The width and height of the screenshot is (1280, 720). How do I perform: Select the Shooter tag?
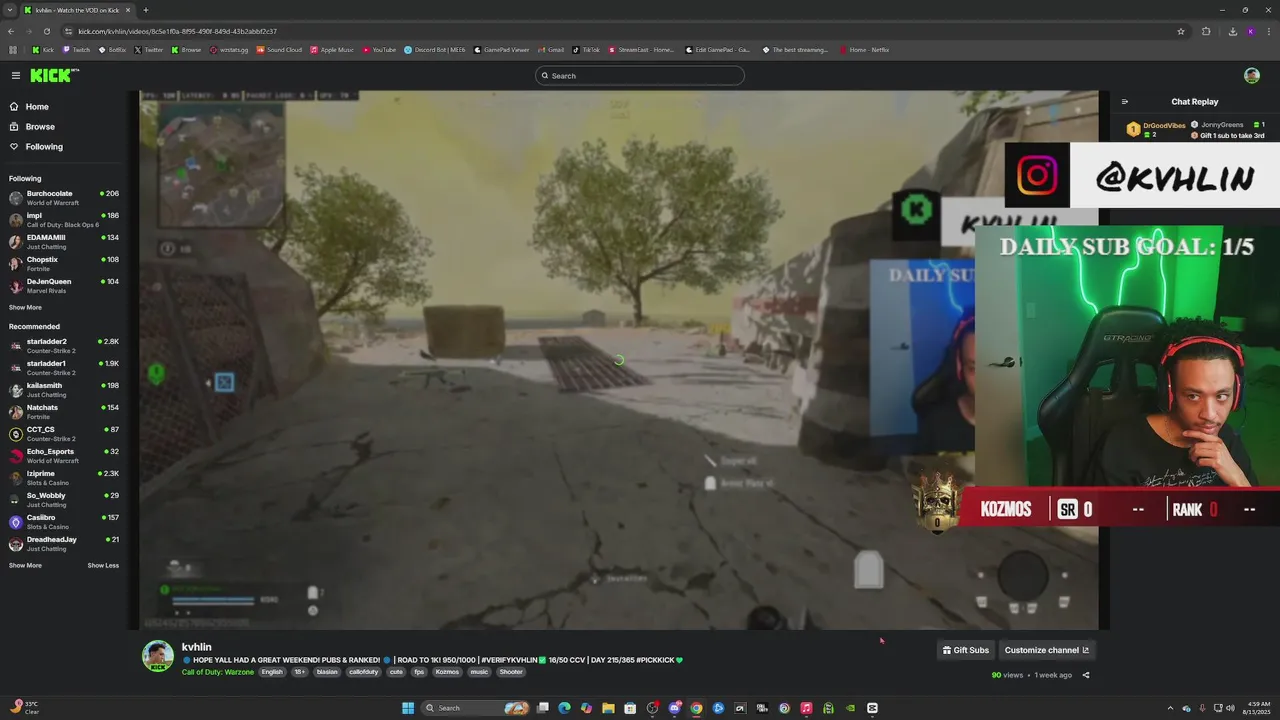[x=511, y=672]
